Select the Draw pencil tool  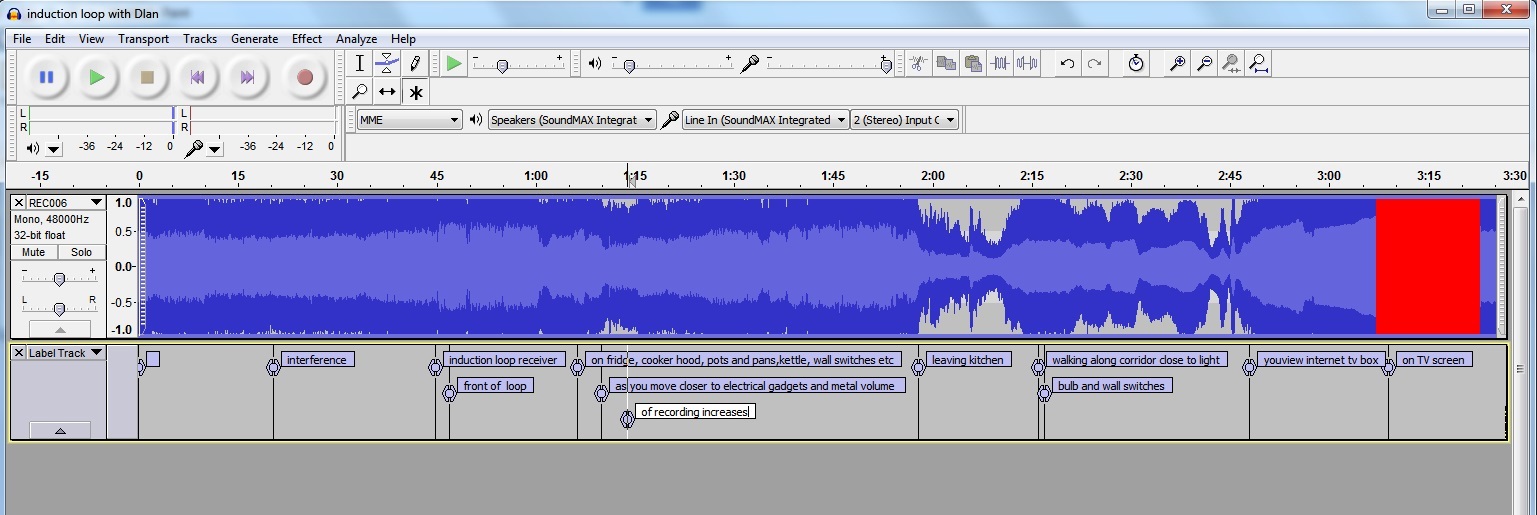tap(415, 64)
